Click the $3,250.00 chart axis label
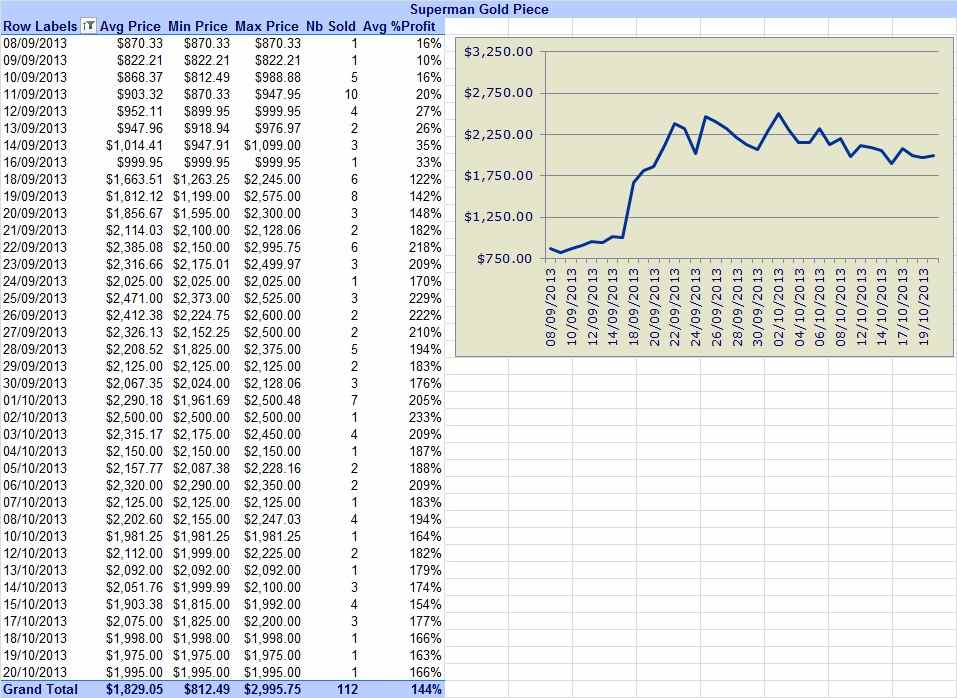The image size is (957, 698). [x=498, y=52]
